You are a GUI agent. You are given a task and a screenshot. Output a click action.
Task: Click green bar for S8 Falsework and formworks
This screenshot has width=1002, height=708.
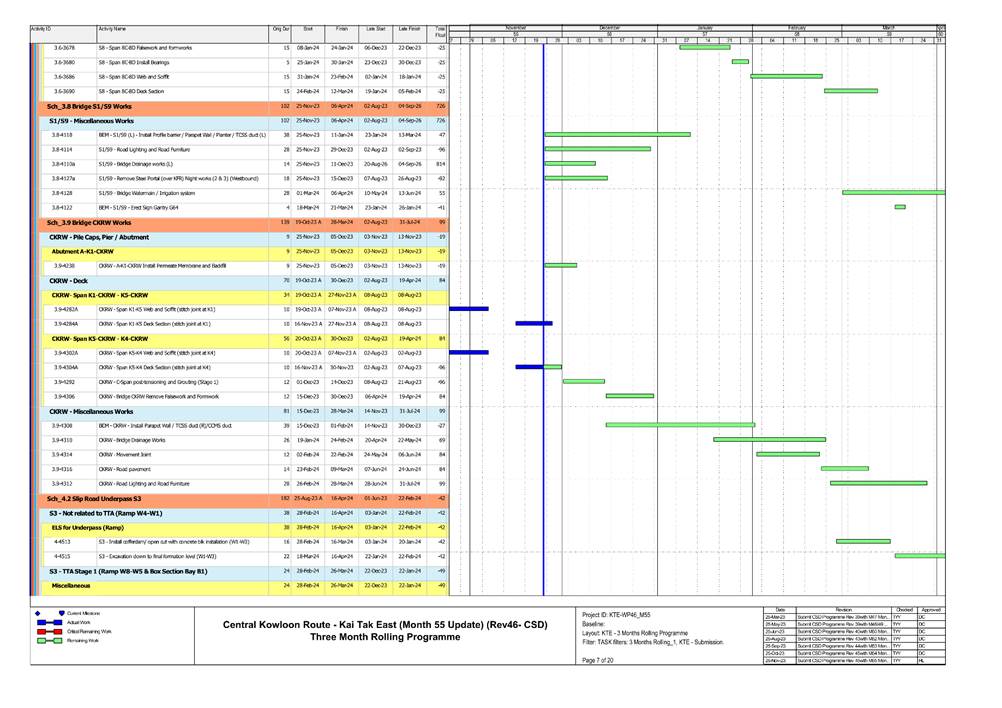pos(704,47)
